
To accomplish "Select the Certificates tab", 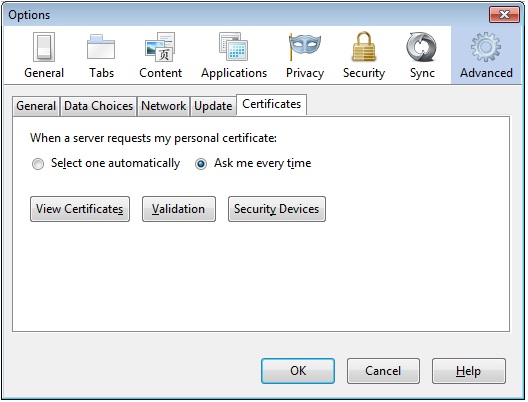I will tap(271, 104).
